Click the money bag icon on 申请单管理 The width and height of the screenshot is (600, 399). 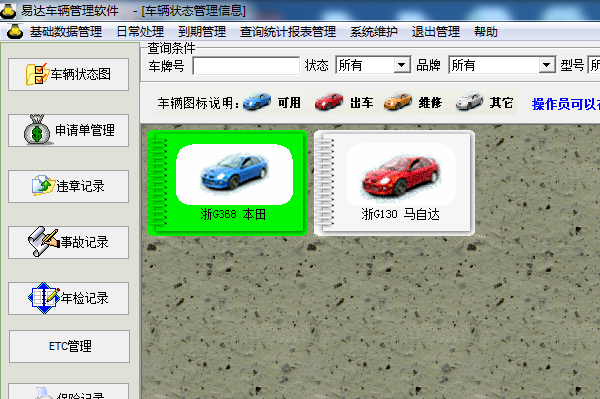pos(37,130)
